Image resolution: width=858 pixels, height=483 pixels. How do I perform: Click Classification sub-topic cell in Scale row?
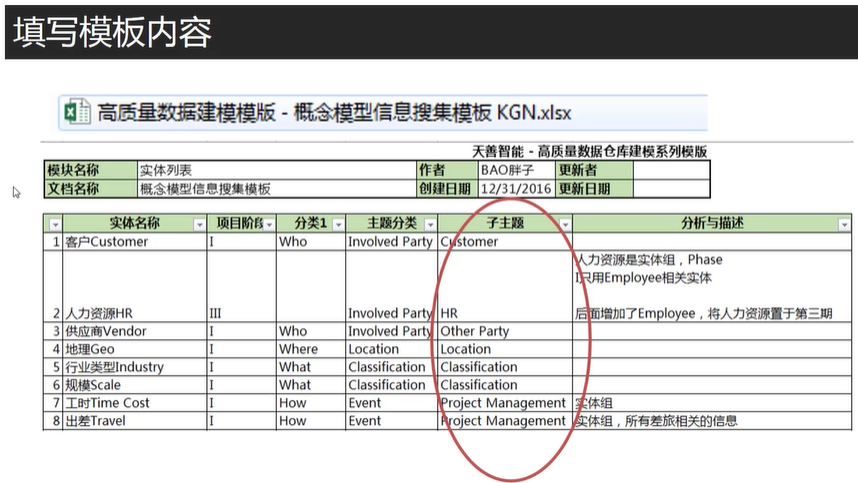pos(505,385)
